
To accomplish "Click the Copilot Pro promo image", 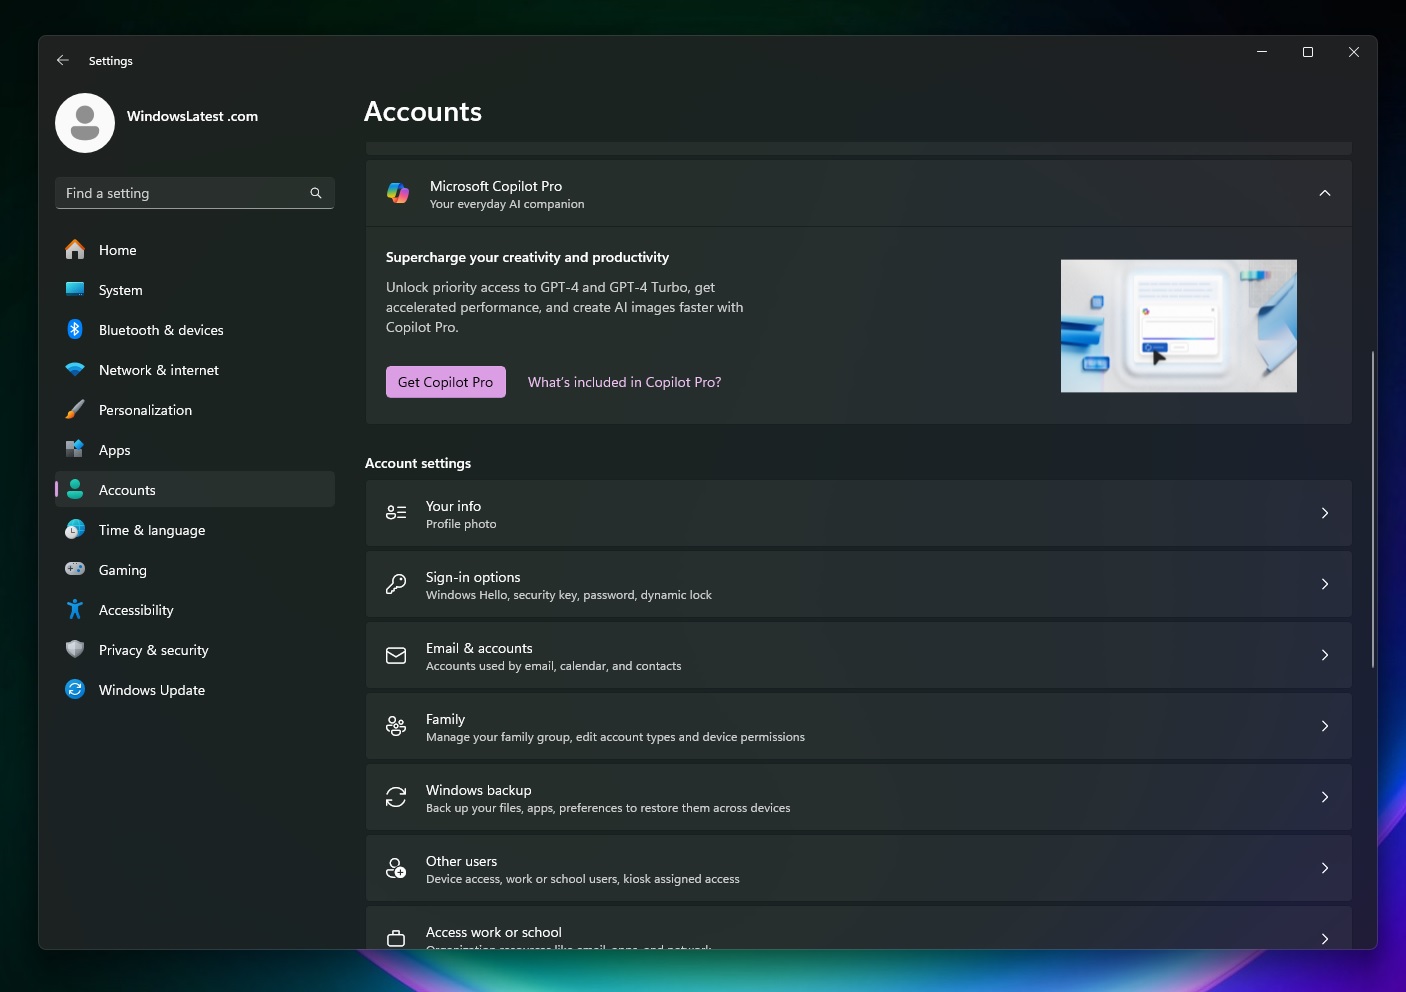I will (1179, 326).
